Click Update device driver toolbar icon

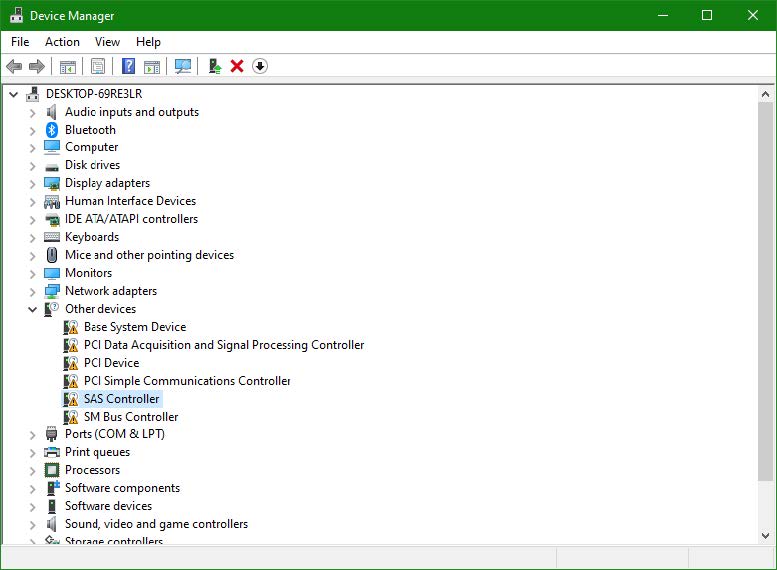215,66
